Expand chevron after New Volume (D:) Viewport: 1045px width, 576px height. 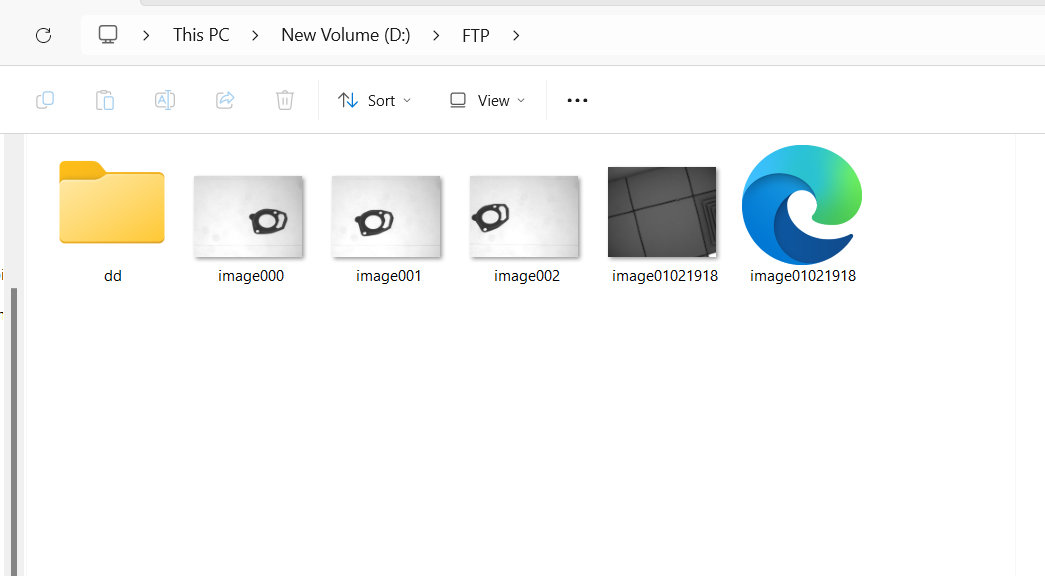(436, 35)
